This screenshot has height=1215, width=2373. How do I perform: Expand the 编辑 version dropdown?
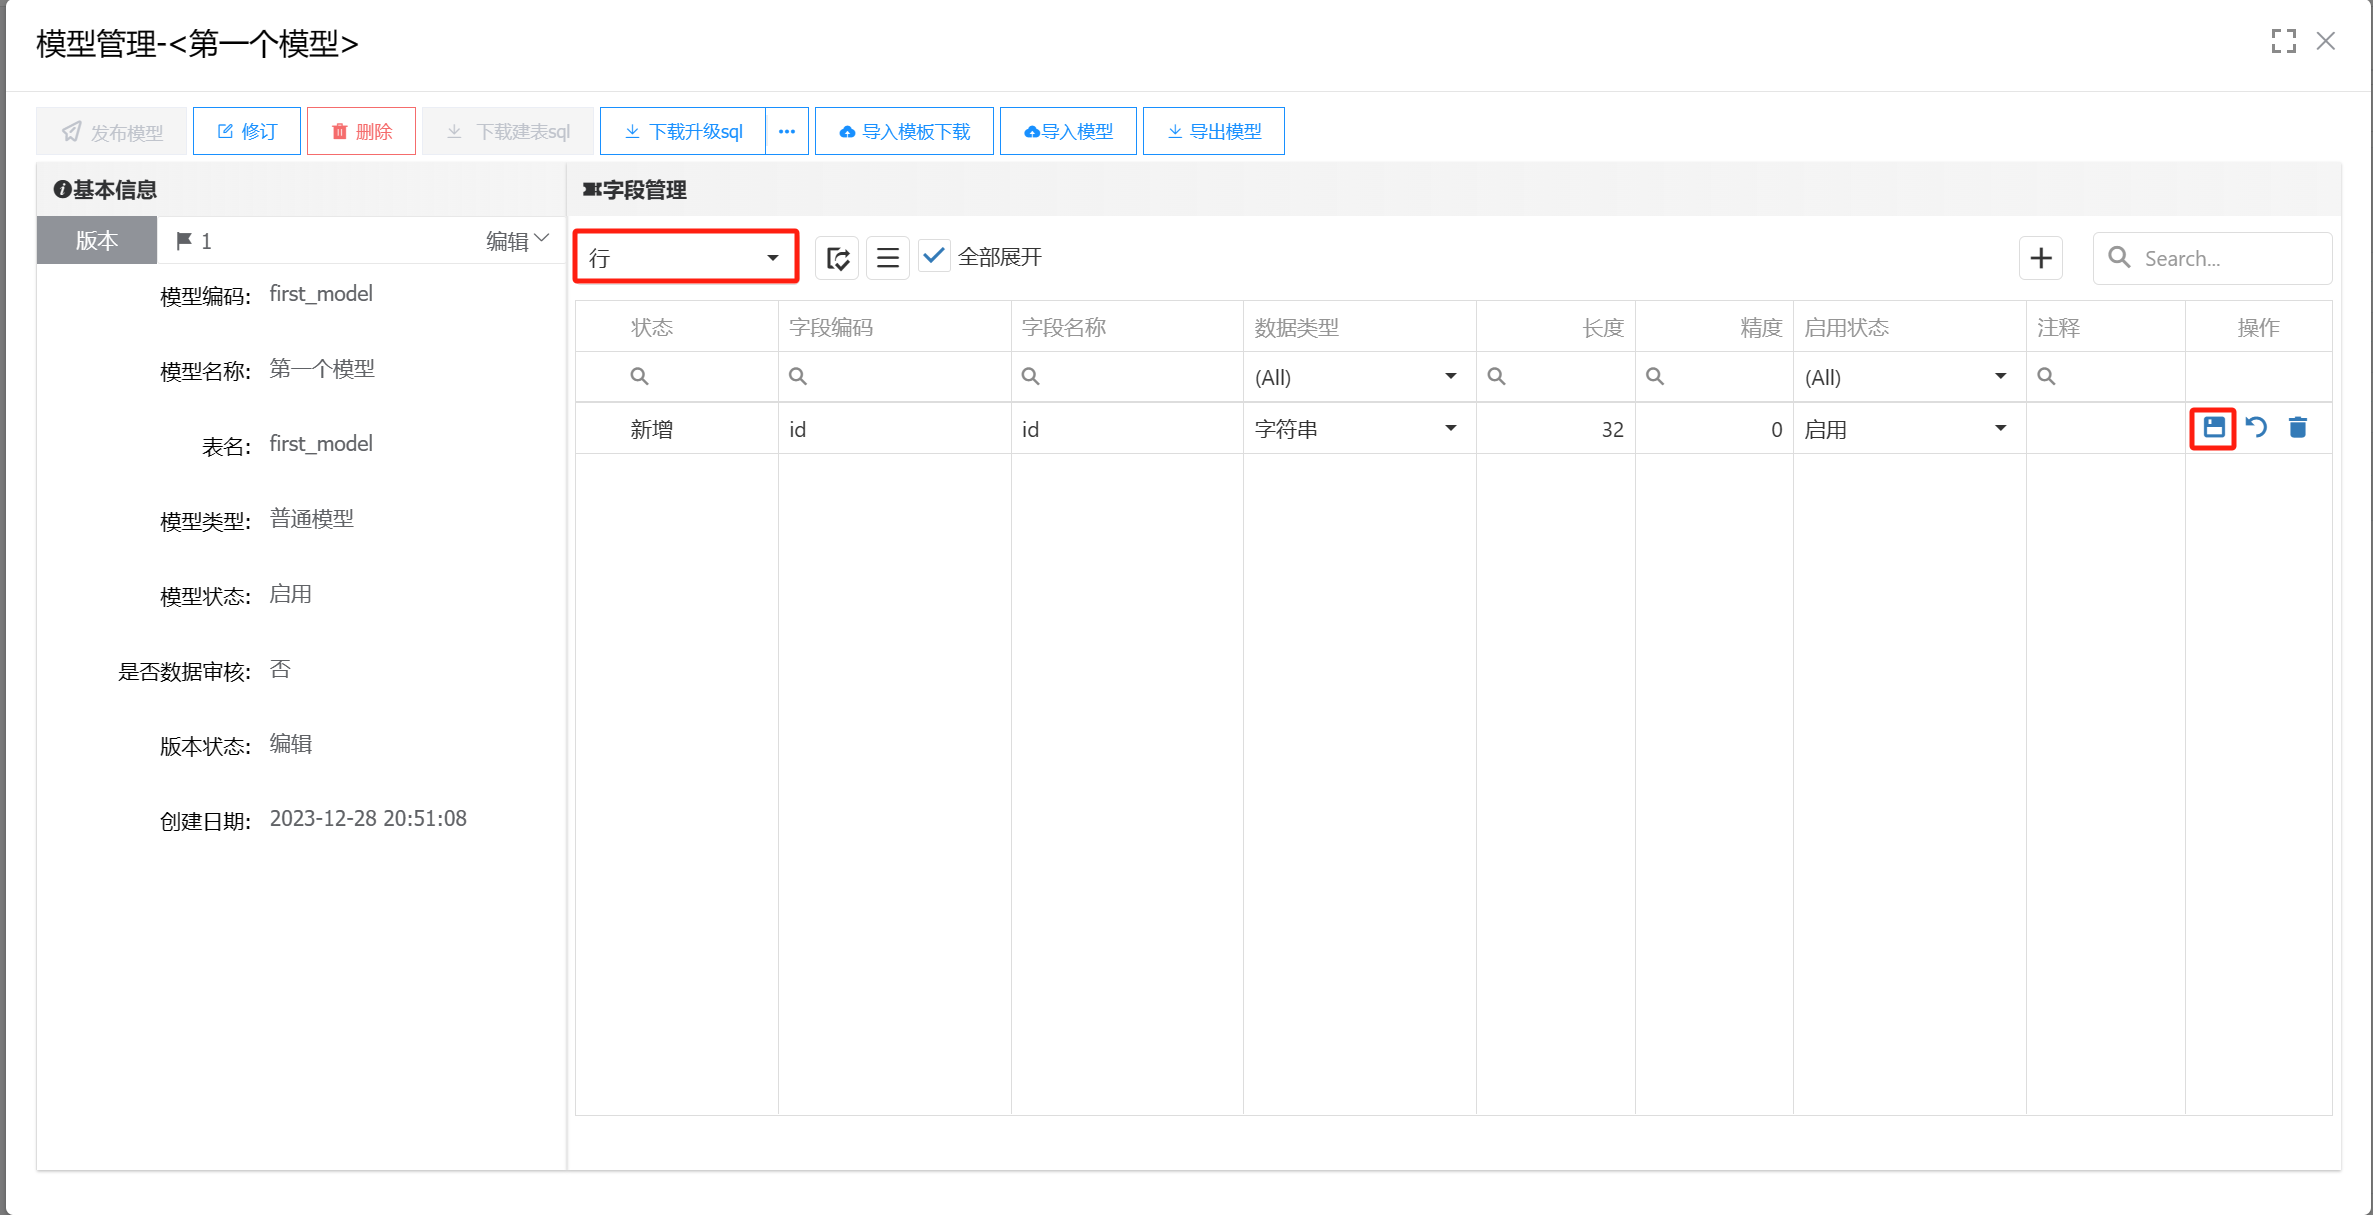tap(518, 240)
